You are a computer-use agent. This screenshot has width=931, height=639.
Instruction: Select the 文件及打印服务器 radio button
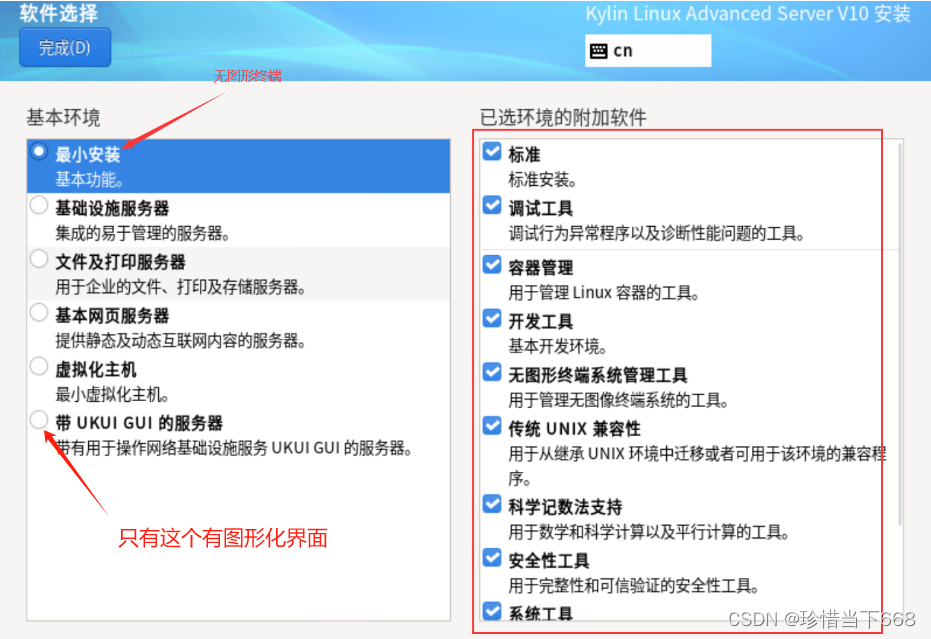point(39,258)
